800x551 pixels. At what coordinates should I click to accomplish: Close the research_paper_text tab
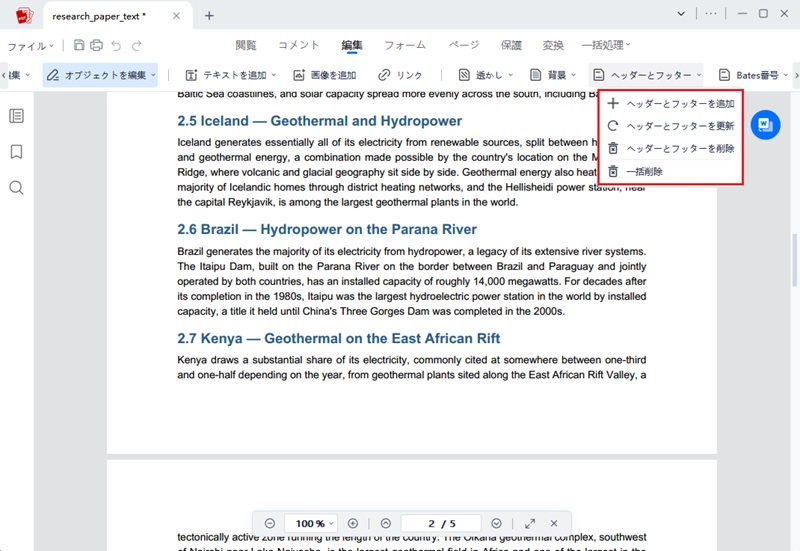[177, 16]
